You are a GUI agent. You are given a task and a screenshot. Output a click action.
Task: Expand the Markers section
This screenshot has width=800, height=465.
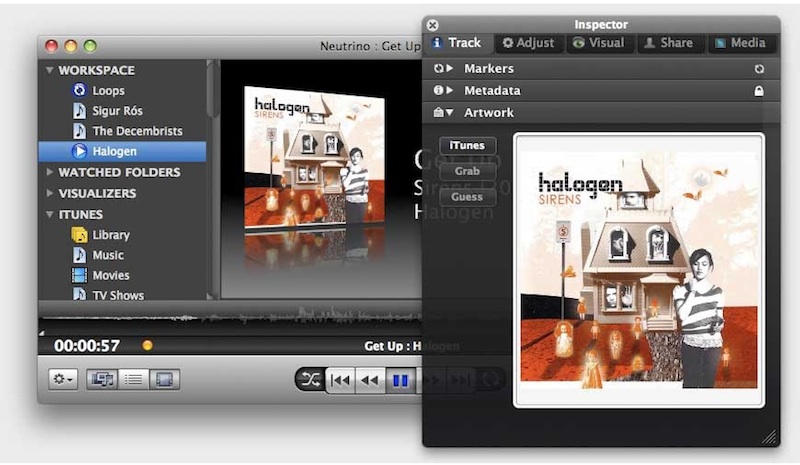click(x=450, y=69)
